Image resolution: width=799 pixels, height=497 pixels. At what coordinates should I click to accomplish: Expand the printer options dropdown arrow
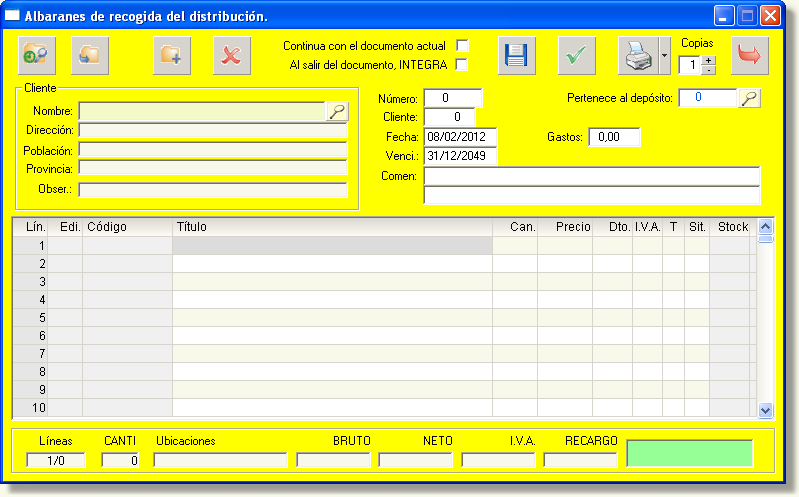point(664,56)
